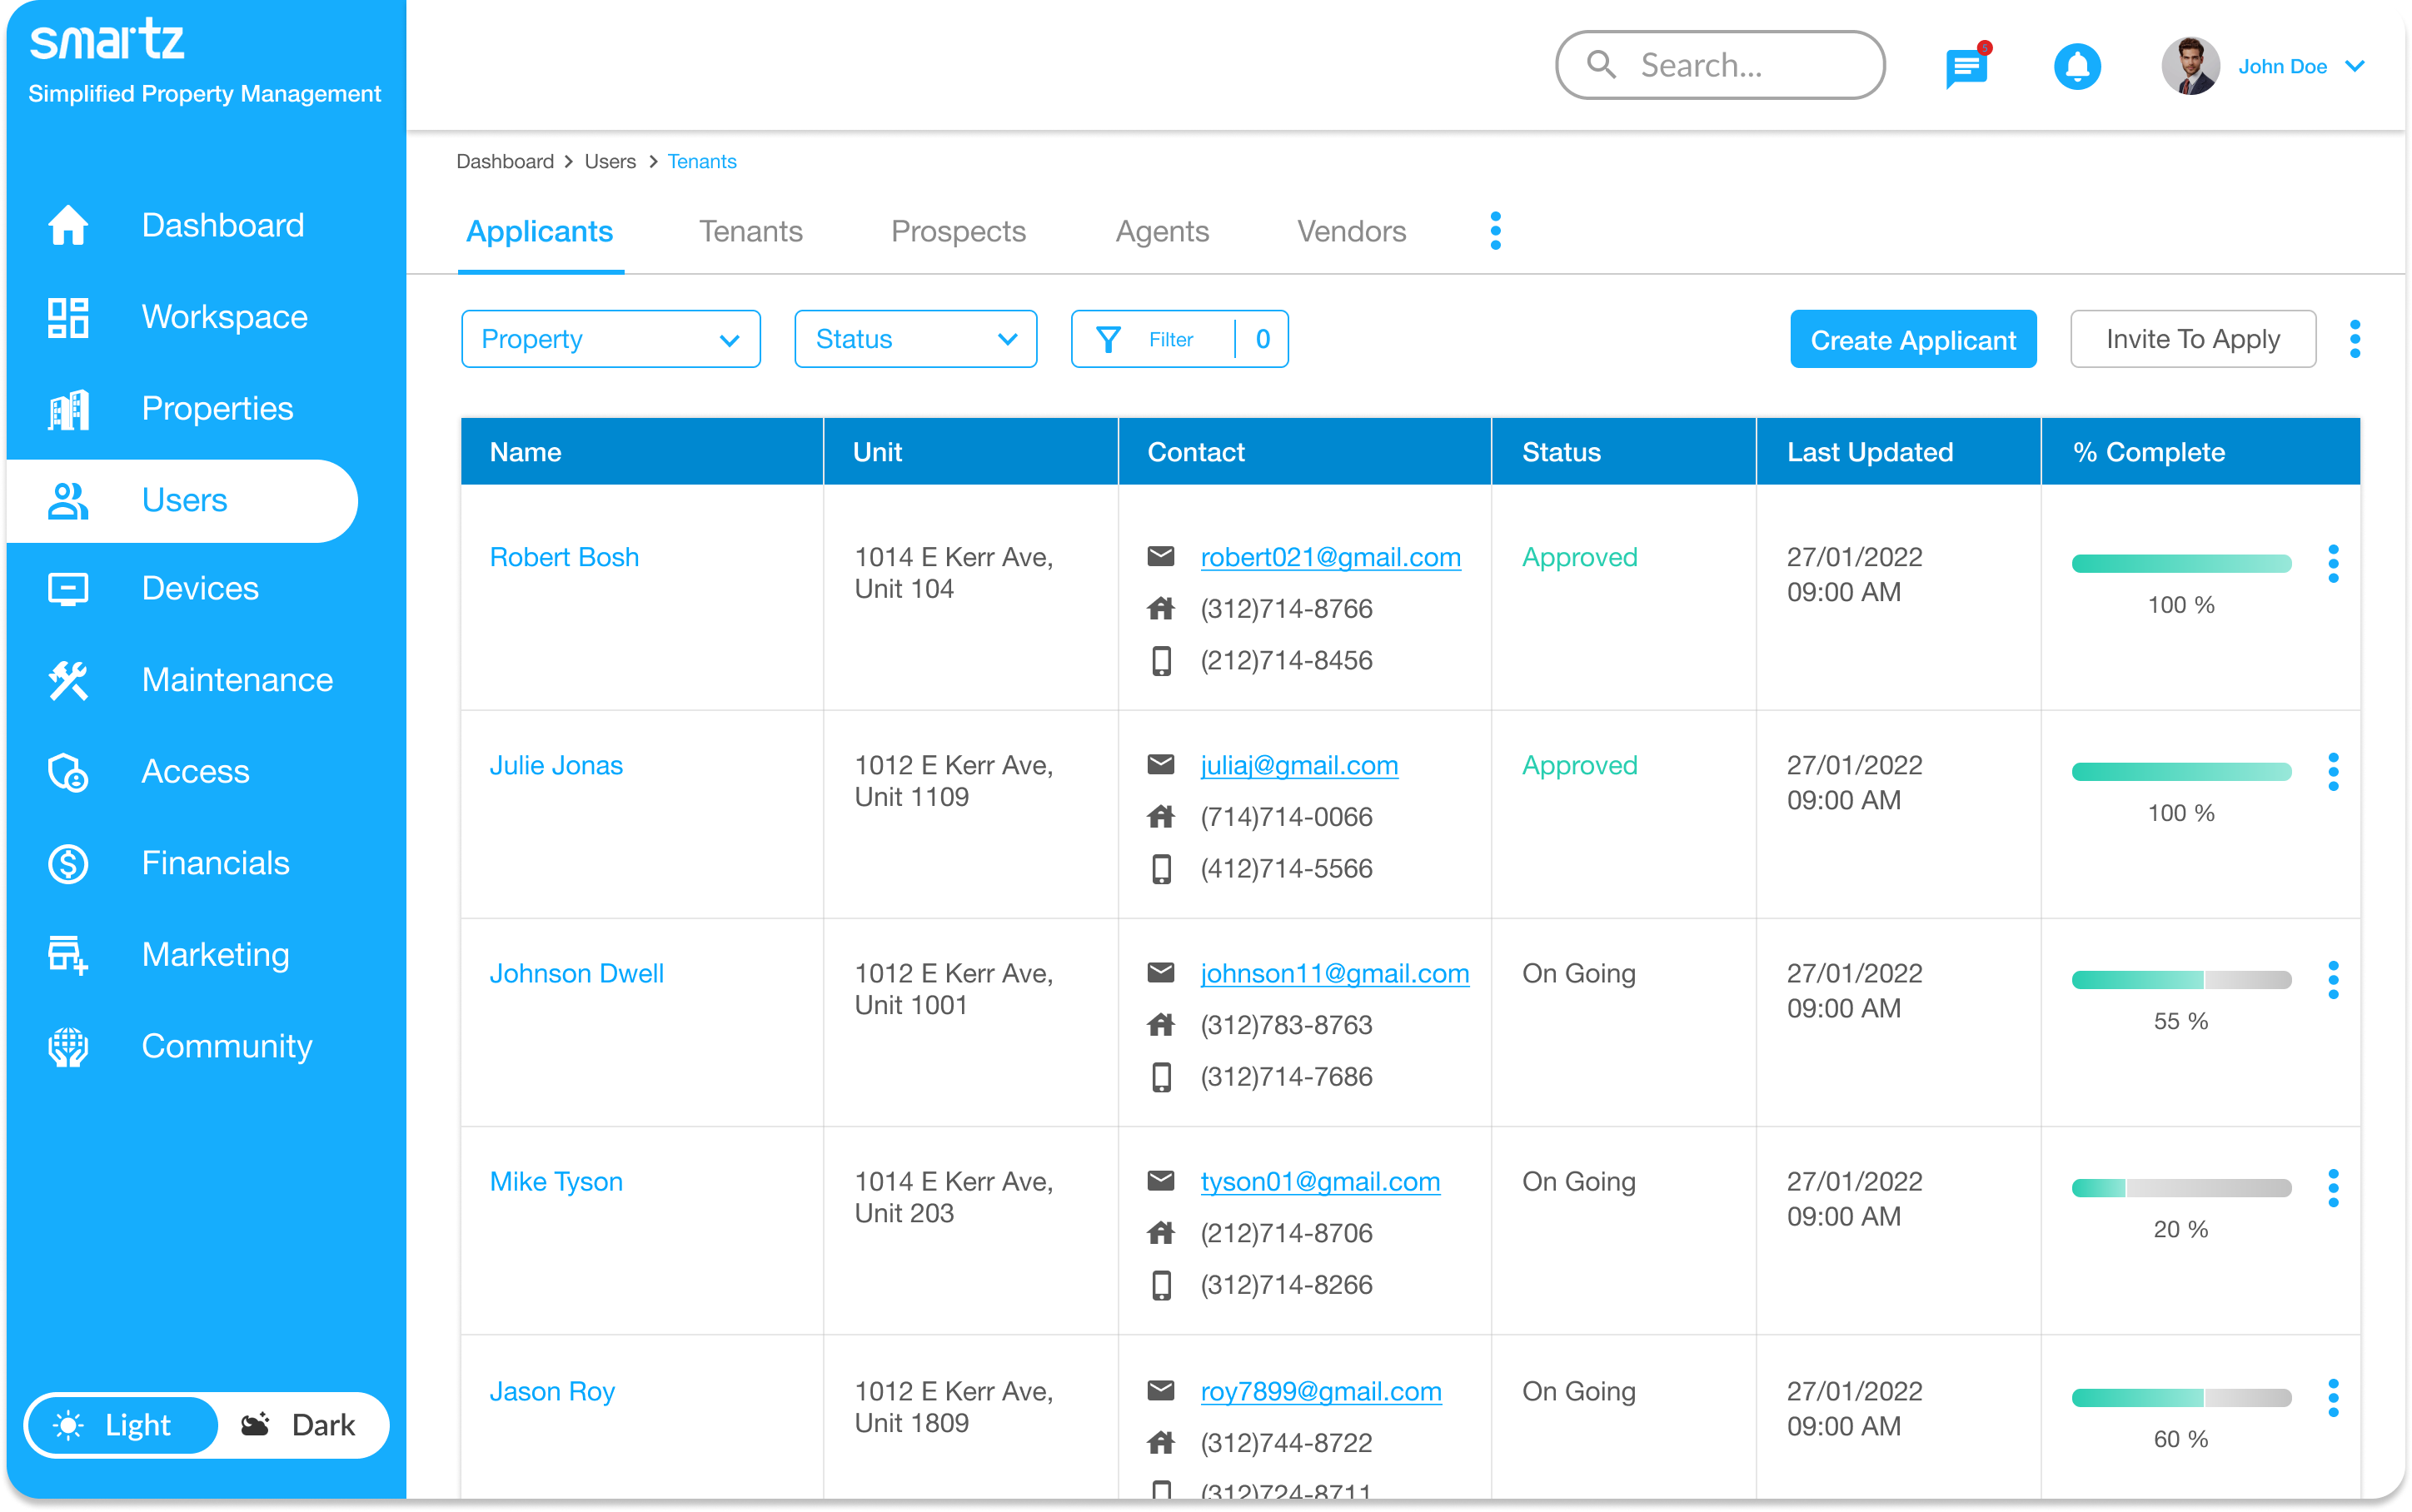Image resolution: width=2412 pixels, height=1512 pixels.
Task: Click the mobile icon beside (212)714-8456
Action: click(x=1160, y=661)
